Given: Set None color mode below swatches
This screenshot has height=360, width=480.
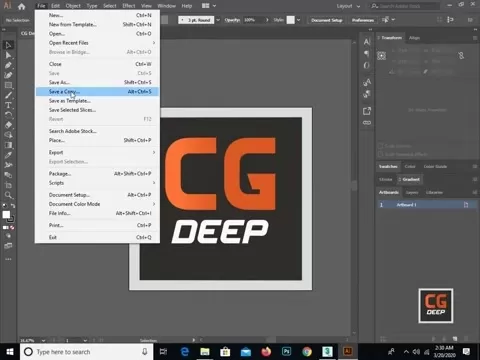Looking at the screenshot, I should click(x=12, y=228).
